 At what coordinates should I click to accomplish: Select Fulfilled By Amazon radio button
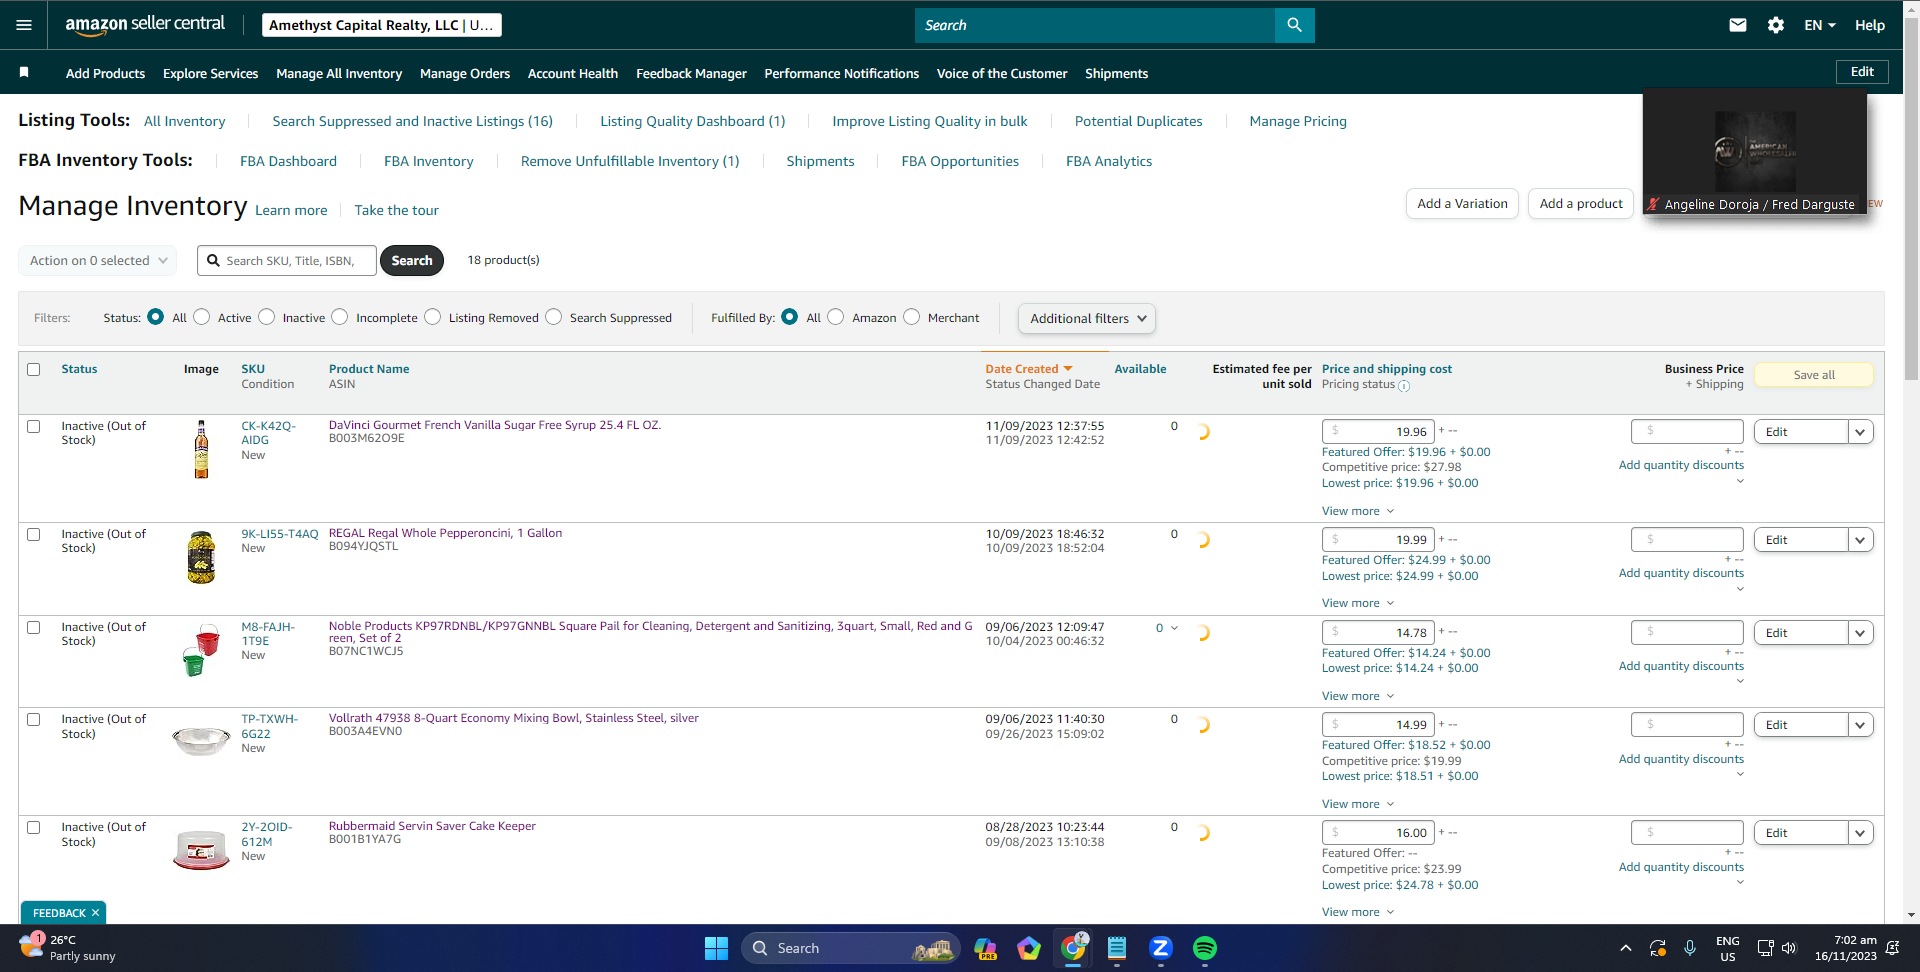[x=836, y=317]
